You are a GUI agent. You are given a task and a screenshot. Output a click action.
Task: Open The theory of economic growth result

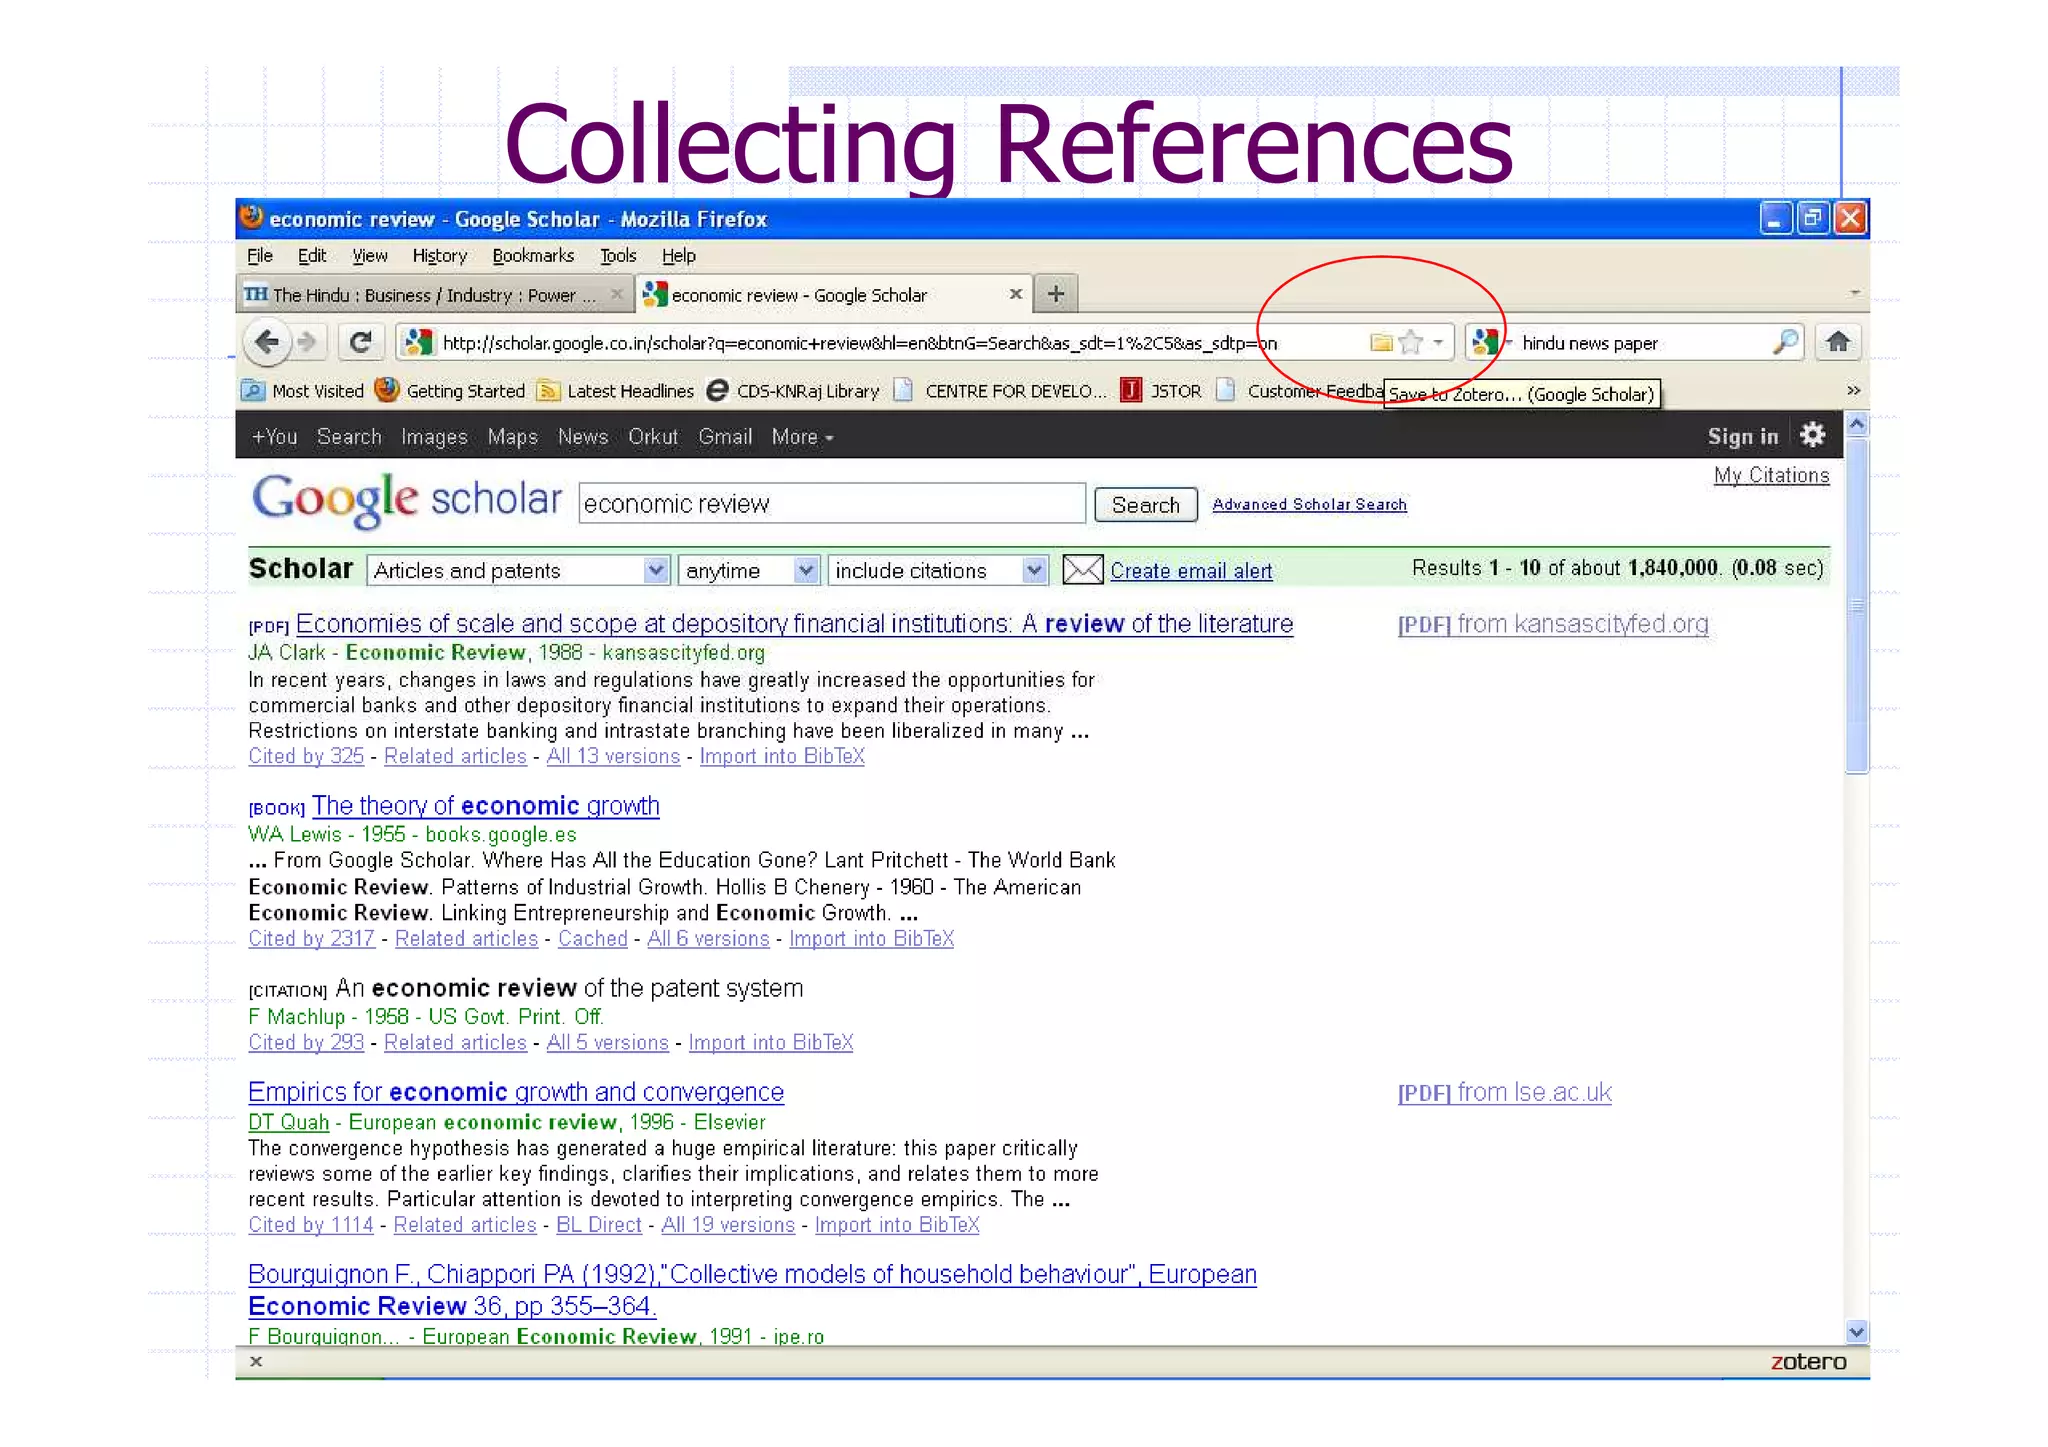[x=486, y=806]
